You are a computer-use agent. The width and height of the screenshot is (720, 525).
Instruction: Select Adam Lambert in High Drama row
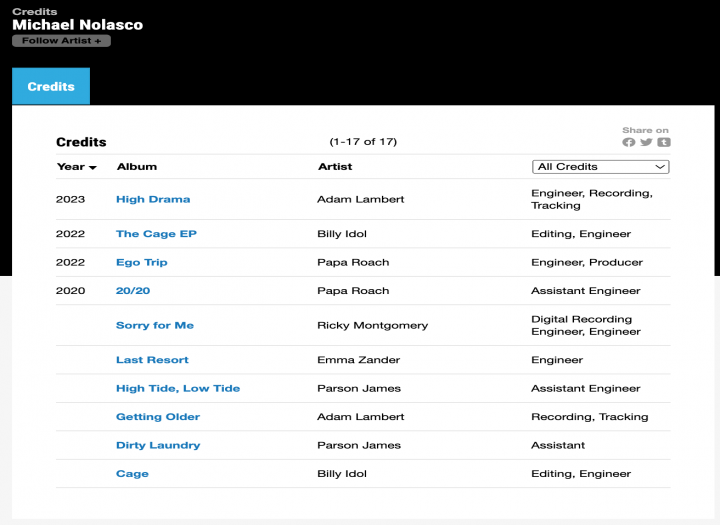click(360, 199)
